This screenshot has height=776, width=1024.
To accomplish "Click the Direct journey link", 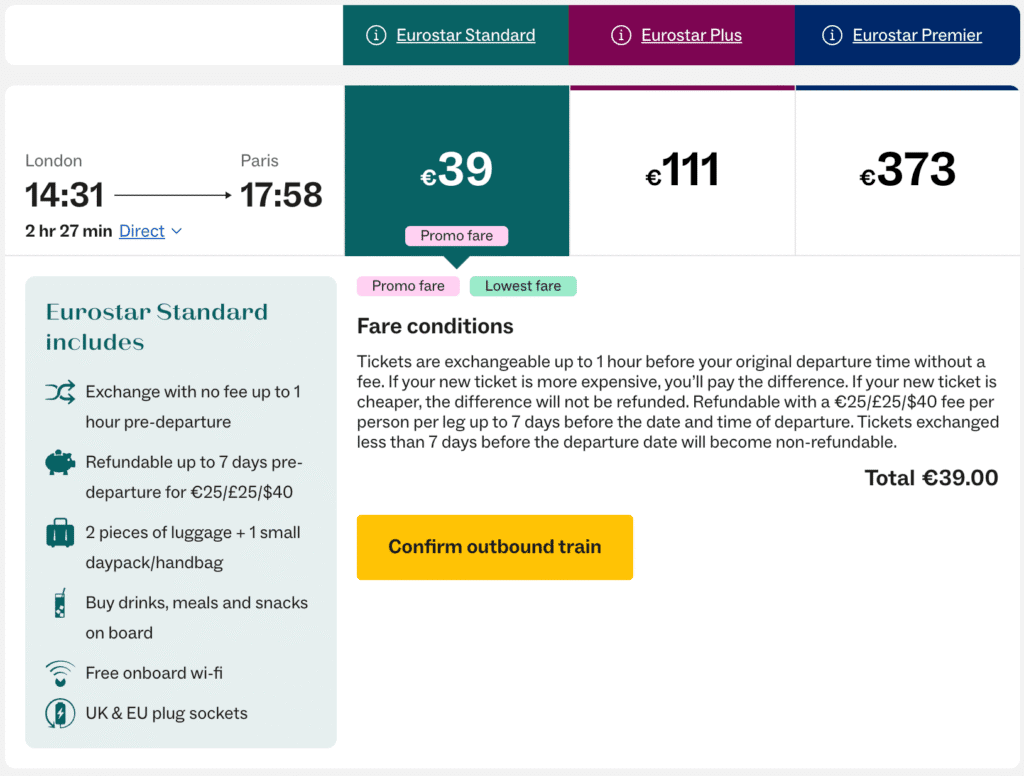I will coord(141,231).
